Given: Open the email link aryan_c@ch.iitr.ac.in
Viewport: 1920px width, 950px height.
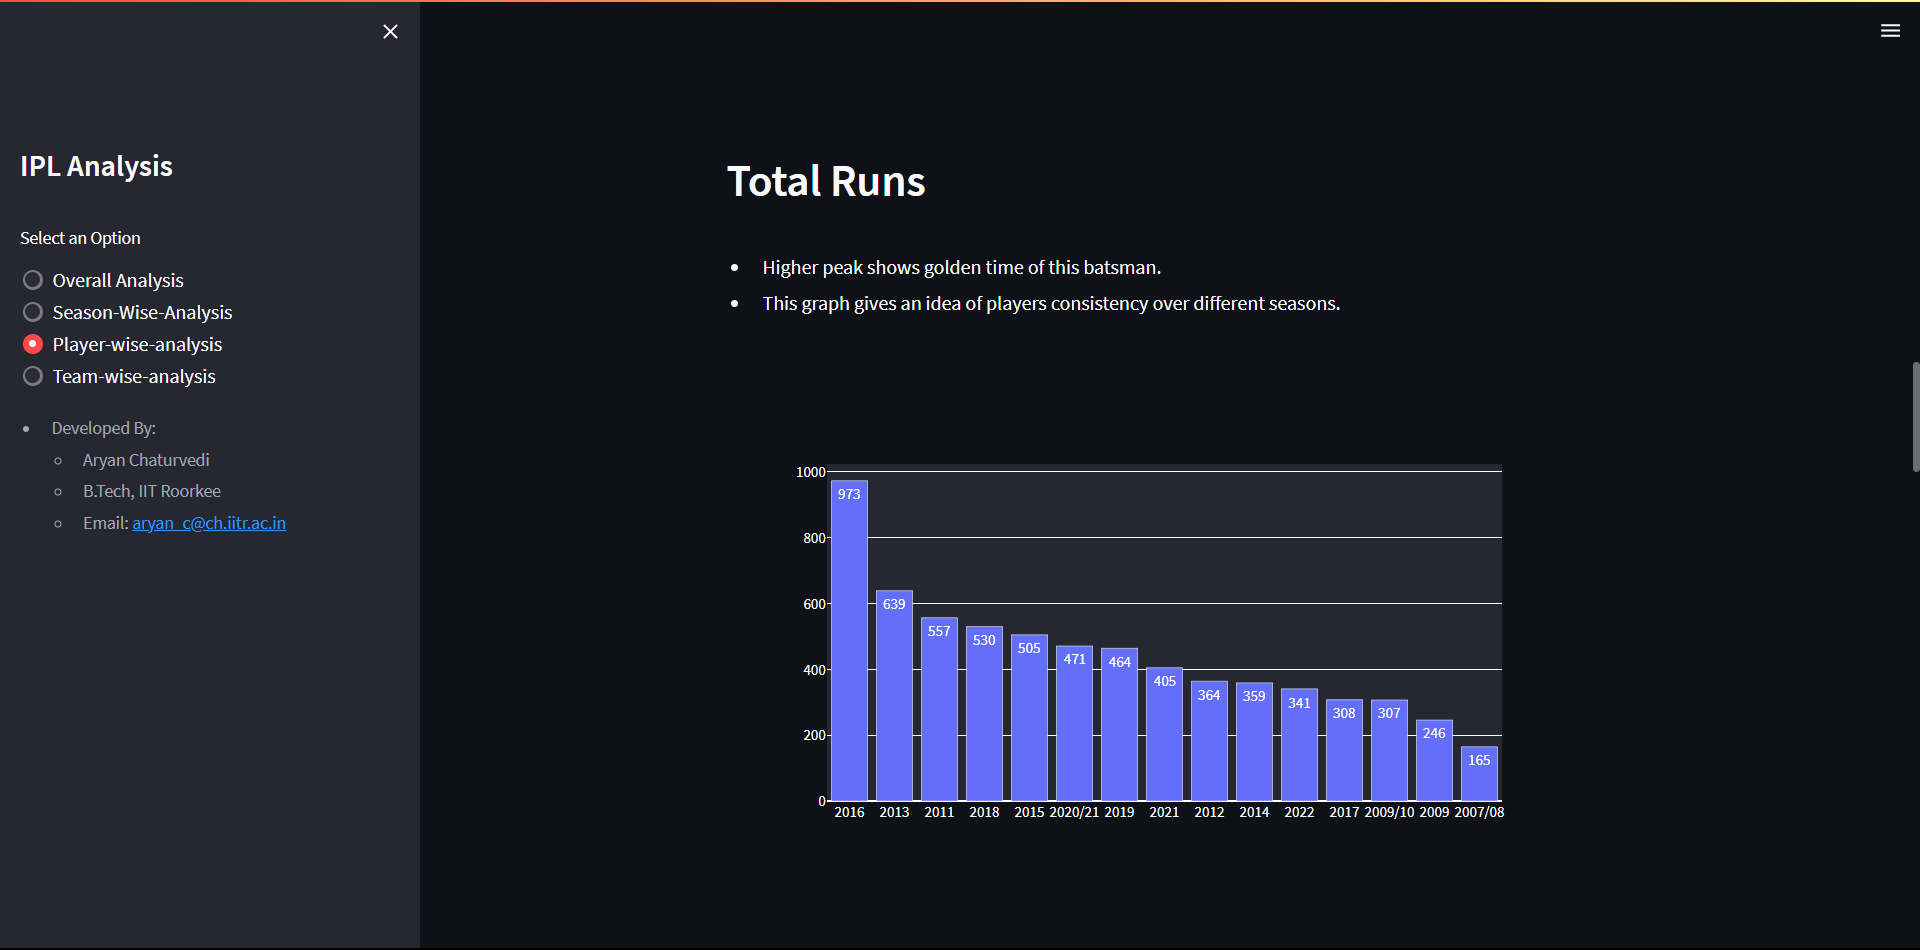Looking at the screenshot, I should [x=208, y=522].
